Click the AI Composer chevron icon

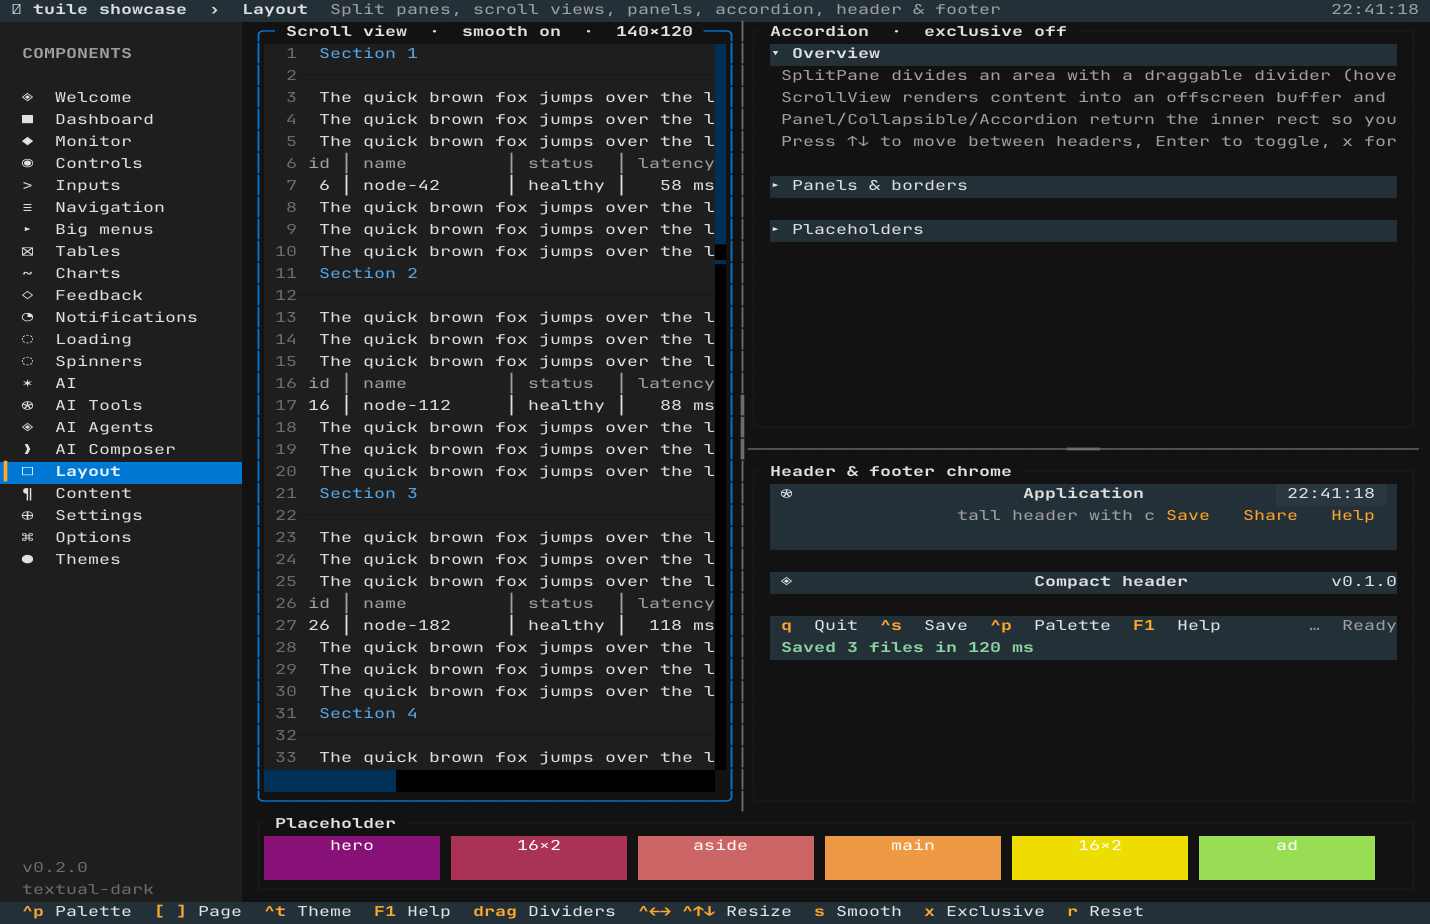pyautogui.click(x=28, y=449)
